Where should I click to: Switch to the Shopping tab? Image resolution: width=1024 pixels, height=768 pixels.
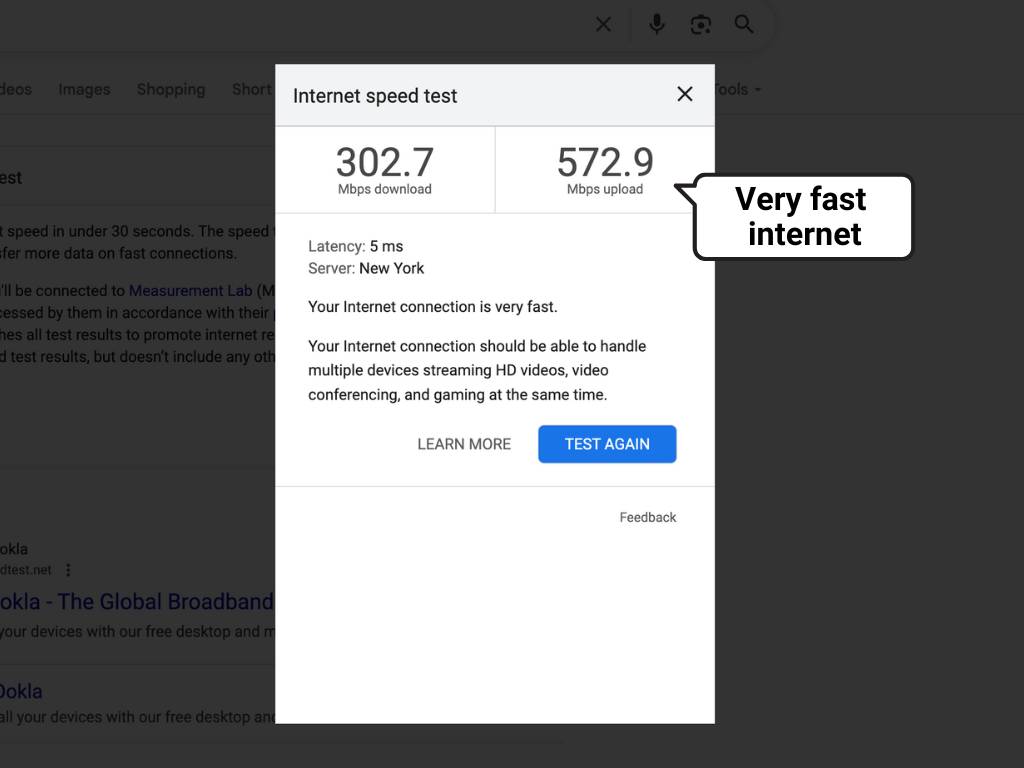point(171,89)
